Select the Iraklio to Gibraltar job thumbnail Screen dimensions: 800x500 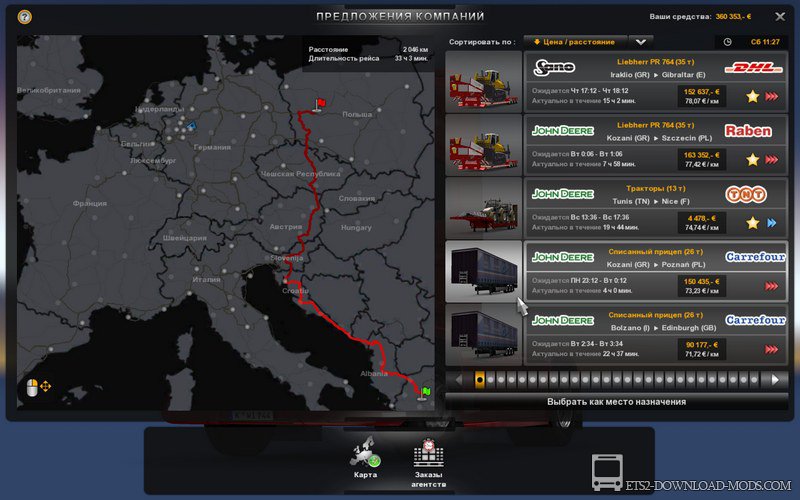coord(484,82)
